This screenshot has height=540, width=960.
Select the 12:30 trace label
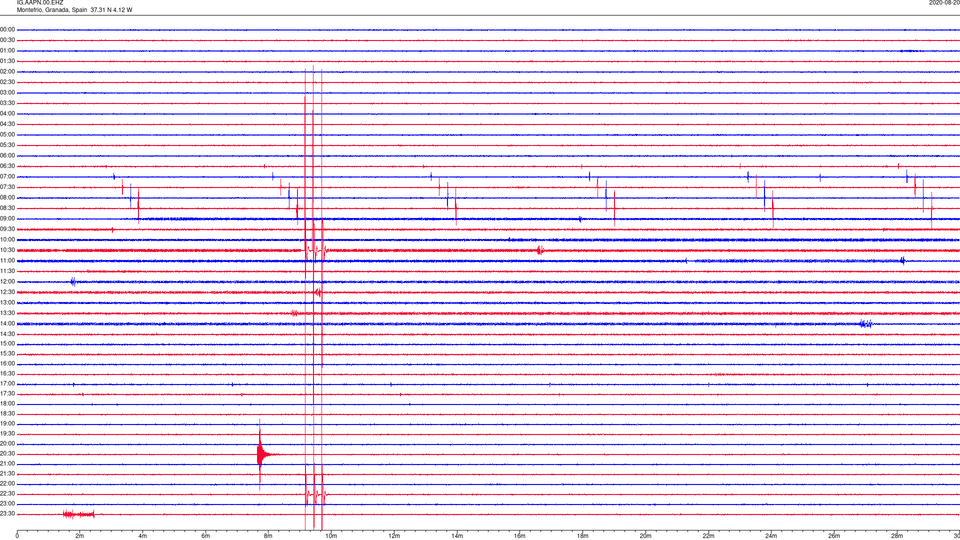pos(7,292)
